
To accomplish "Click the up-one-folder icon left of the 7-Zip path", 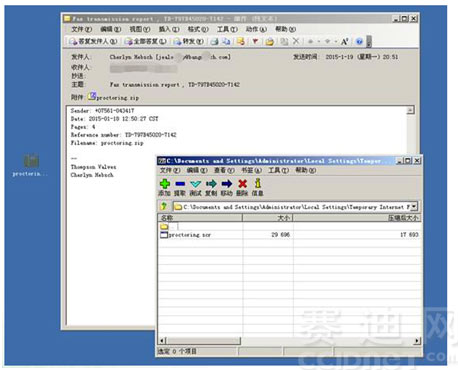I will click(x=164, y=206).
